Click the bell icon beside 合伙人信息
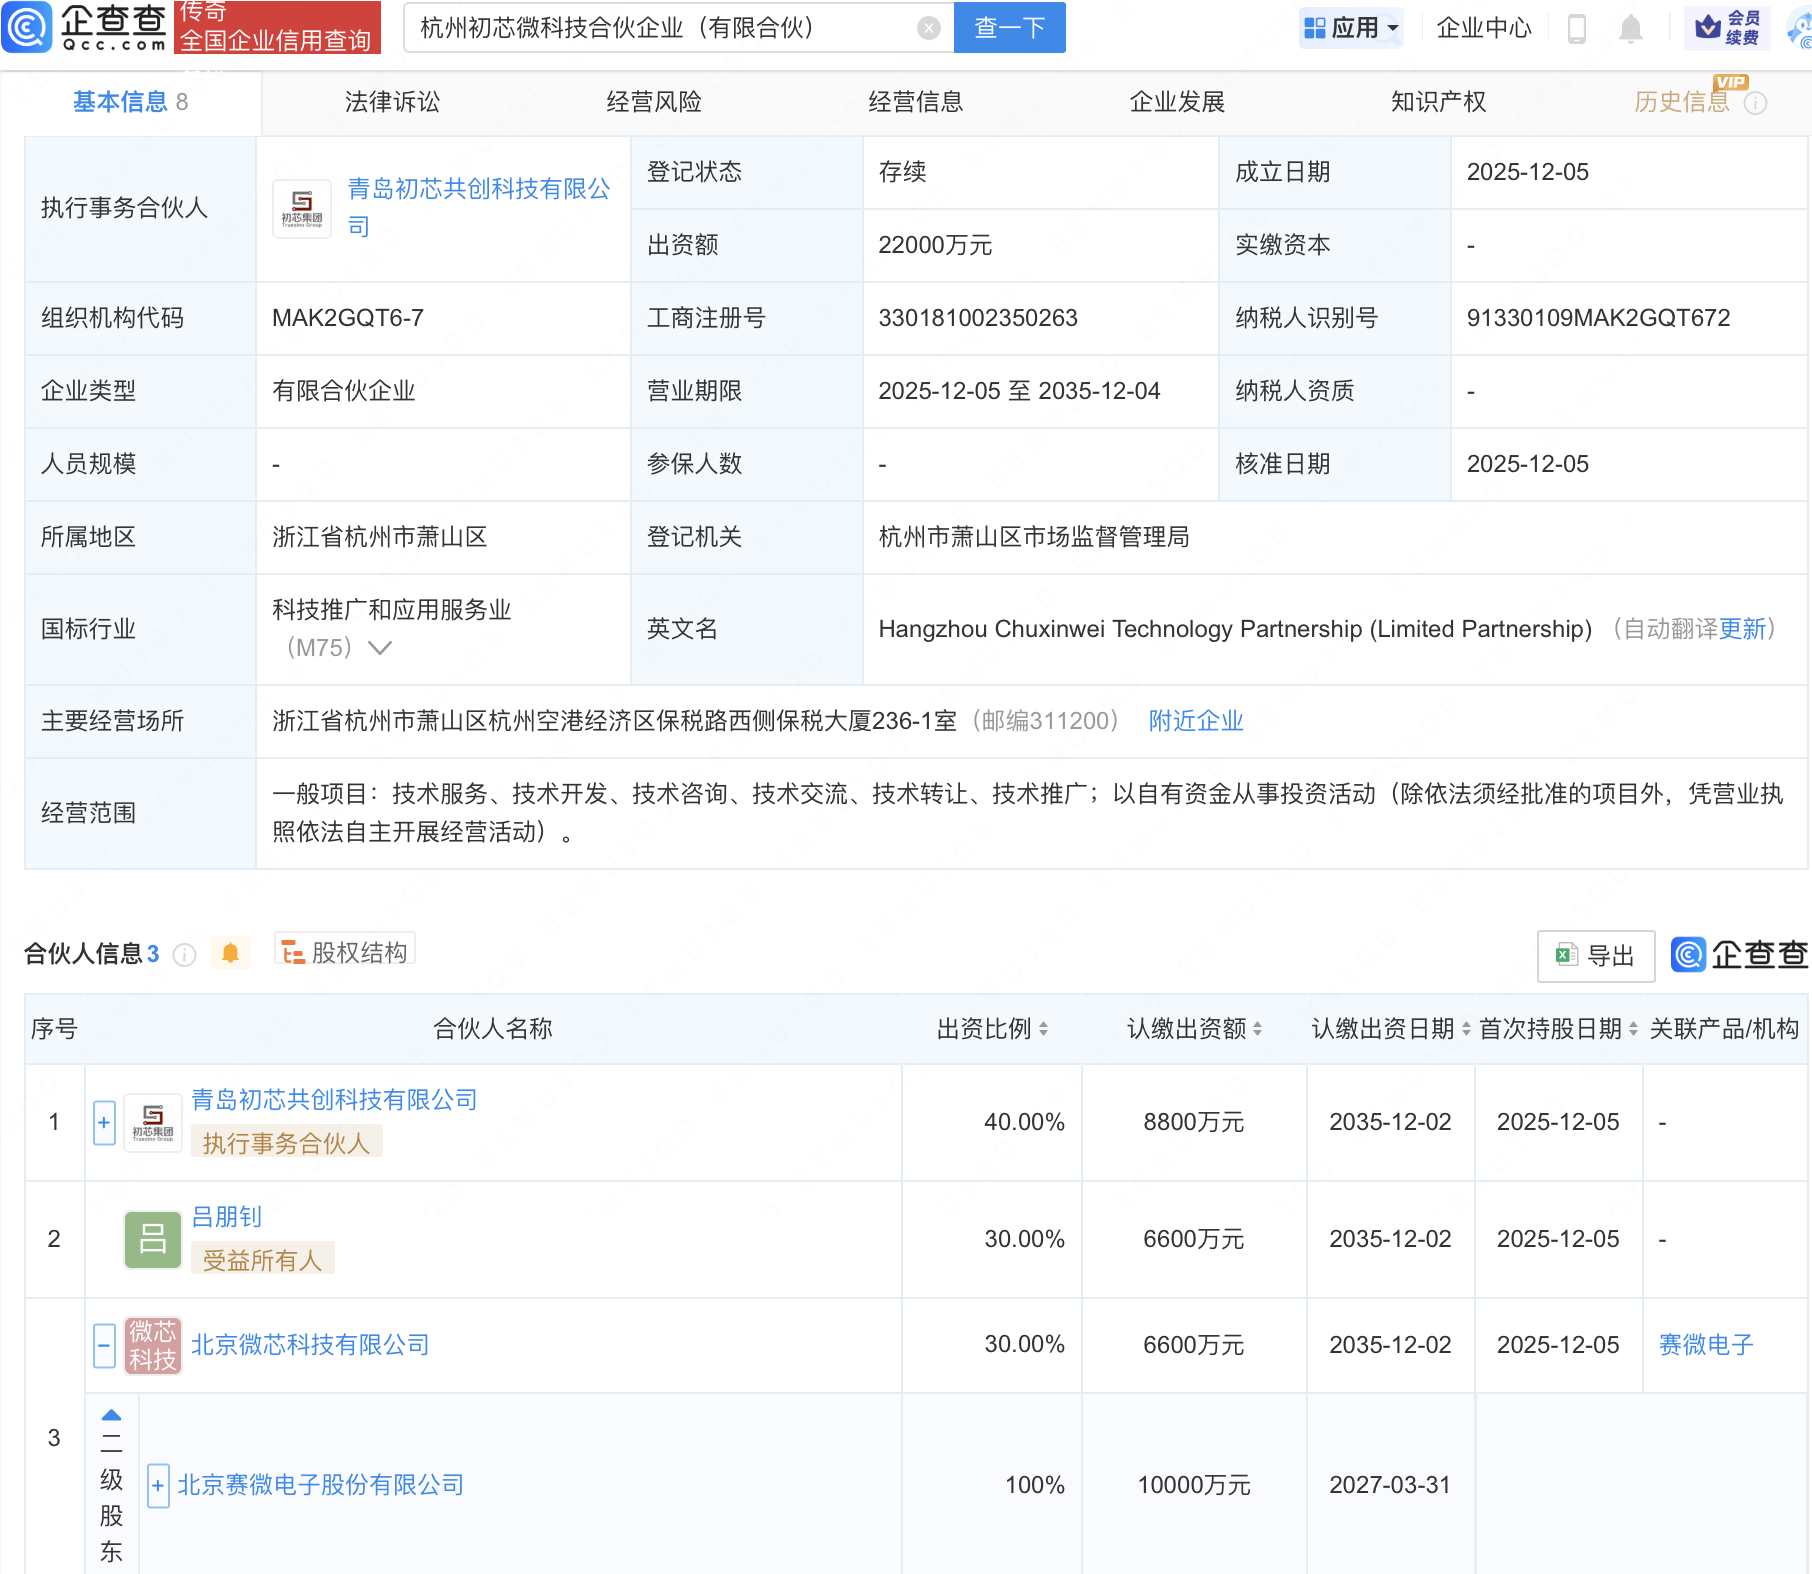The image size is (1812, 1574). 231,952
